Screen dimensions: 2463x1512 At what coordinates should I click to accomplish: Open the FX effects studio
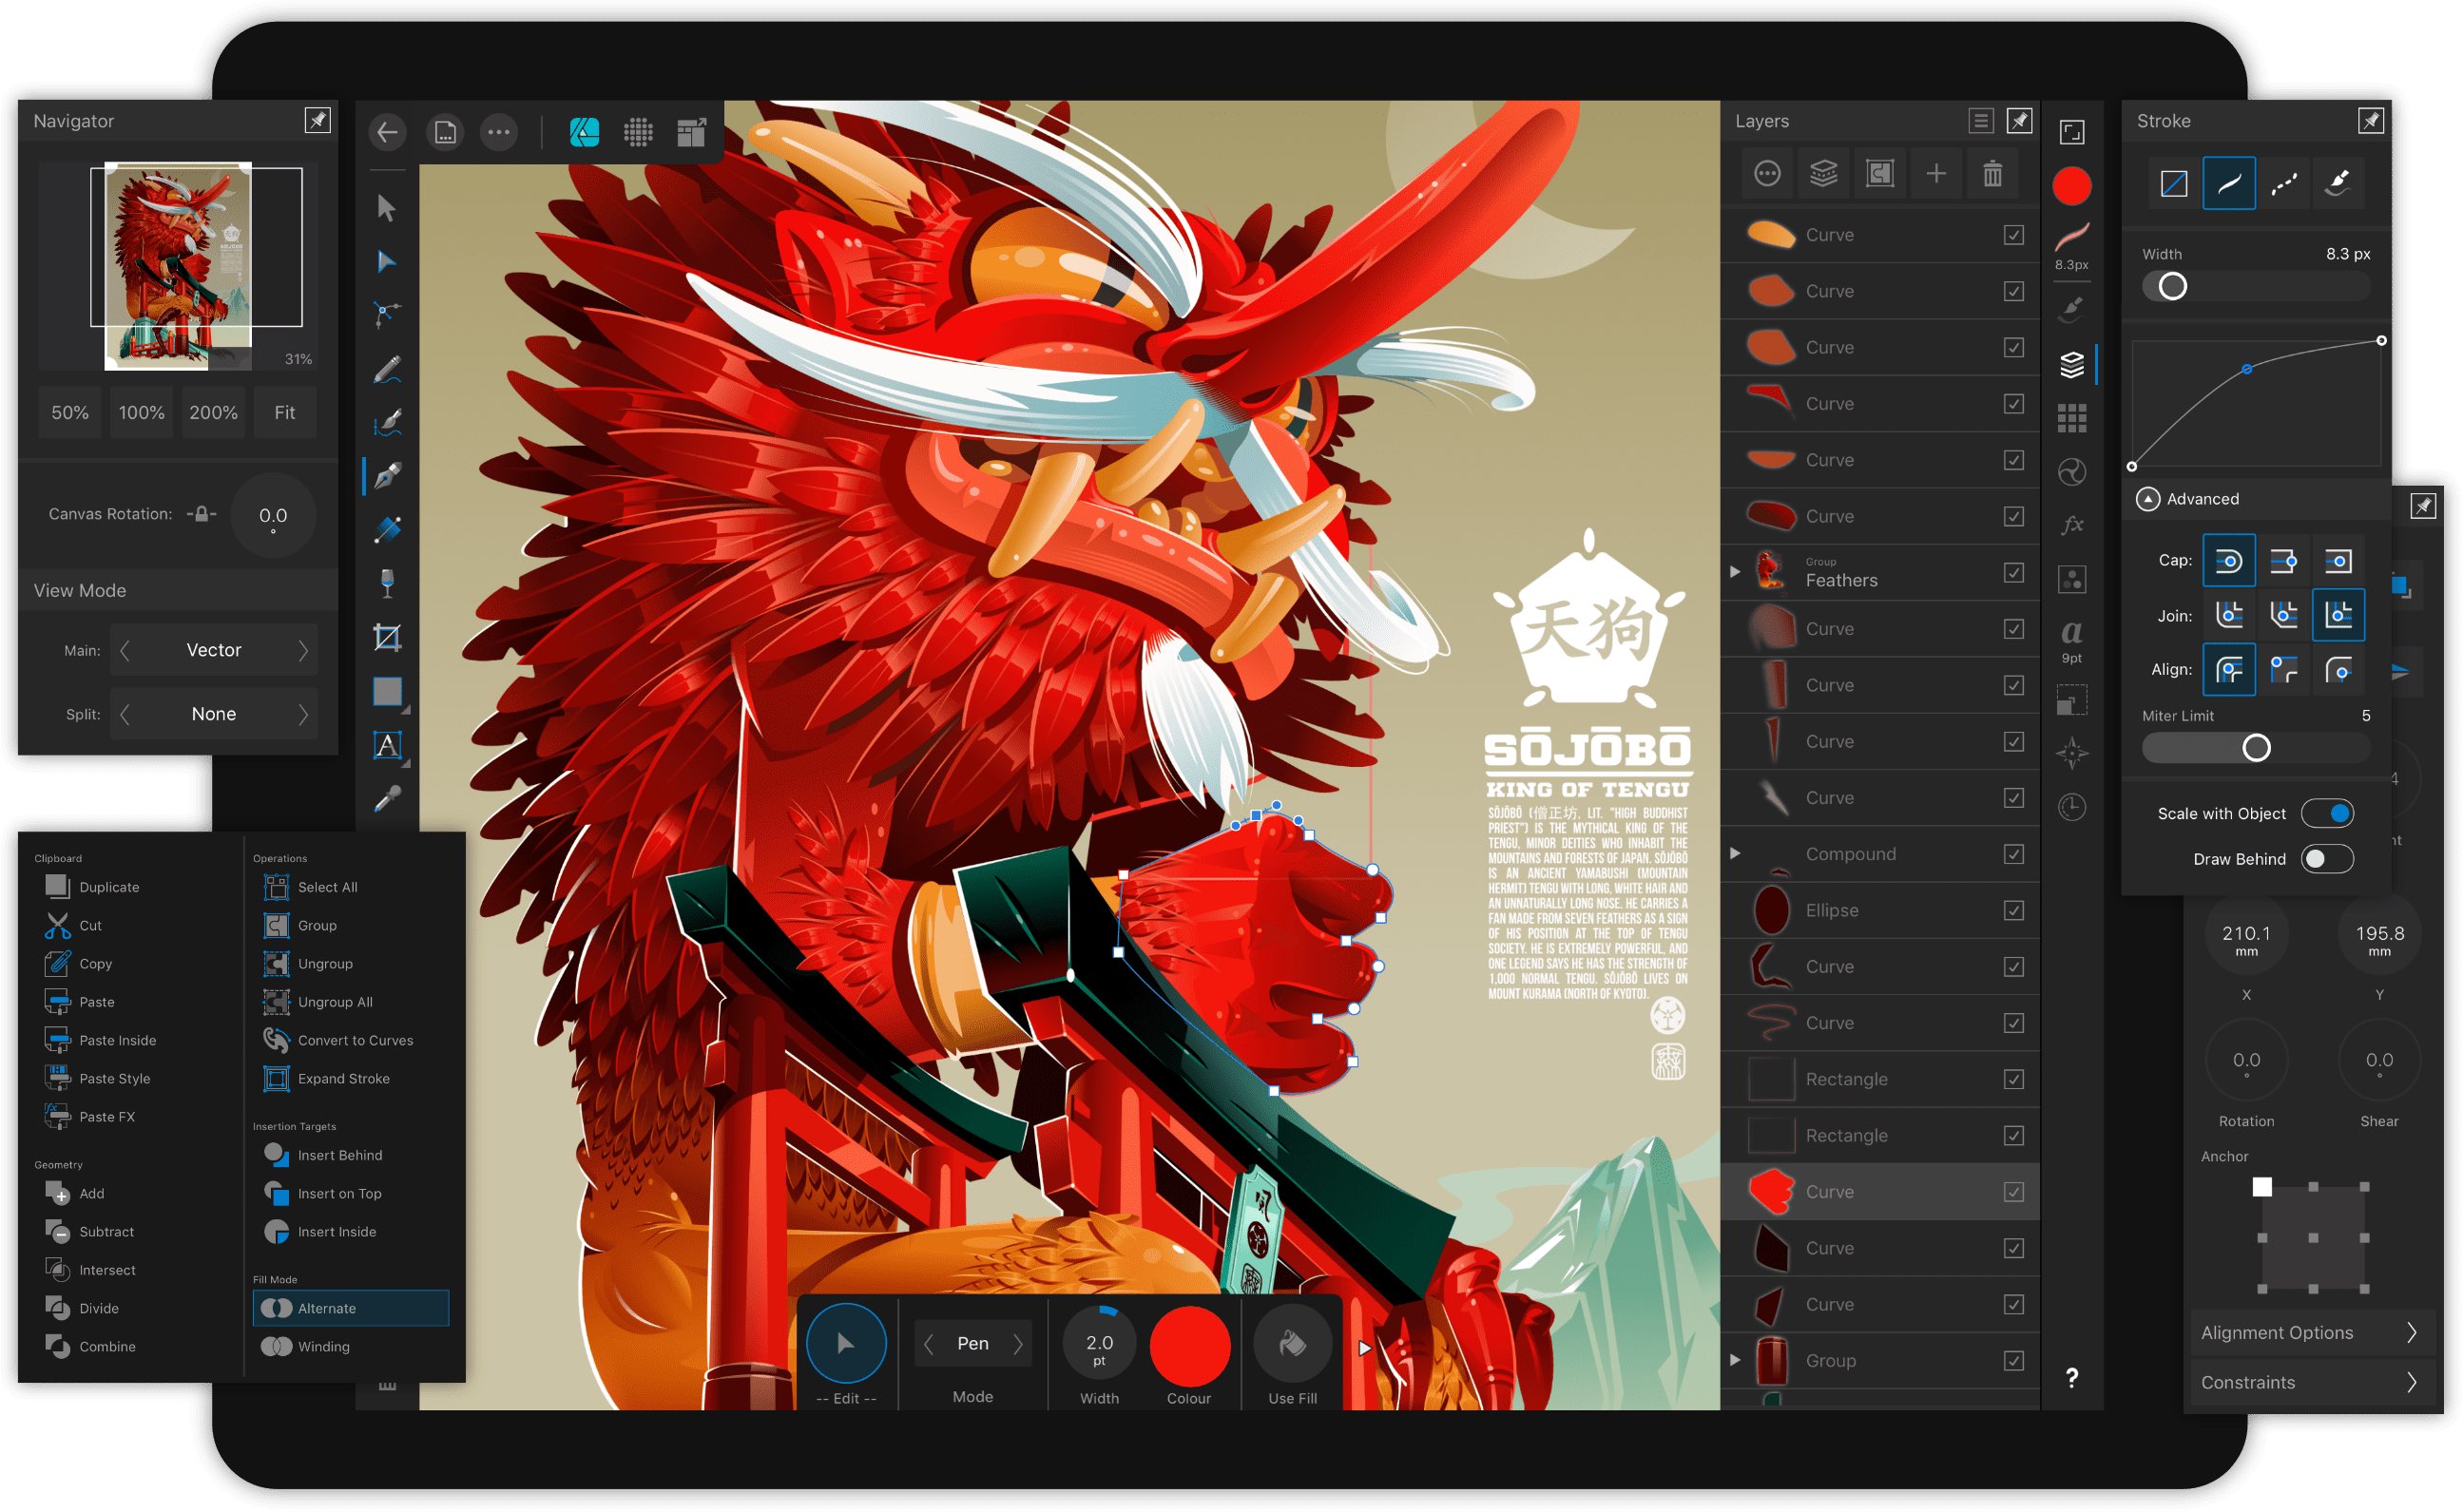[2073, 523]
